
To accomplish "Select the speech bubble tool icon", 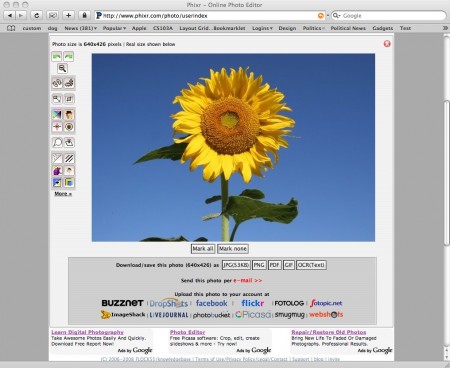I will pyautogui.click(x=57, y=143).
